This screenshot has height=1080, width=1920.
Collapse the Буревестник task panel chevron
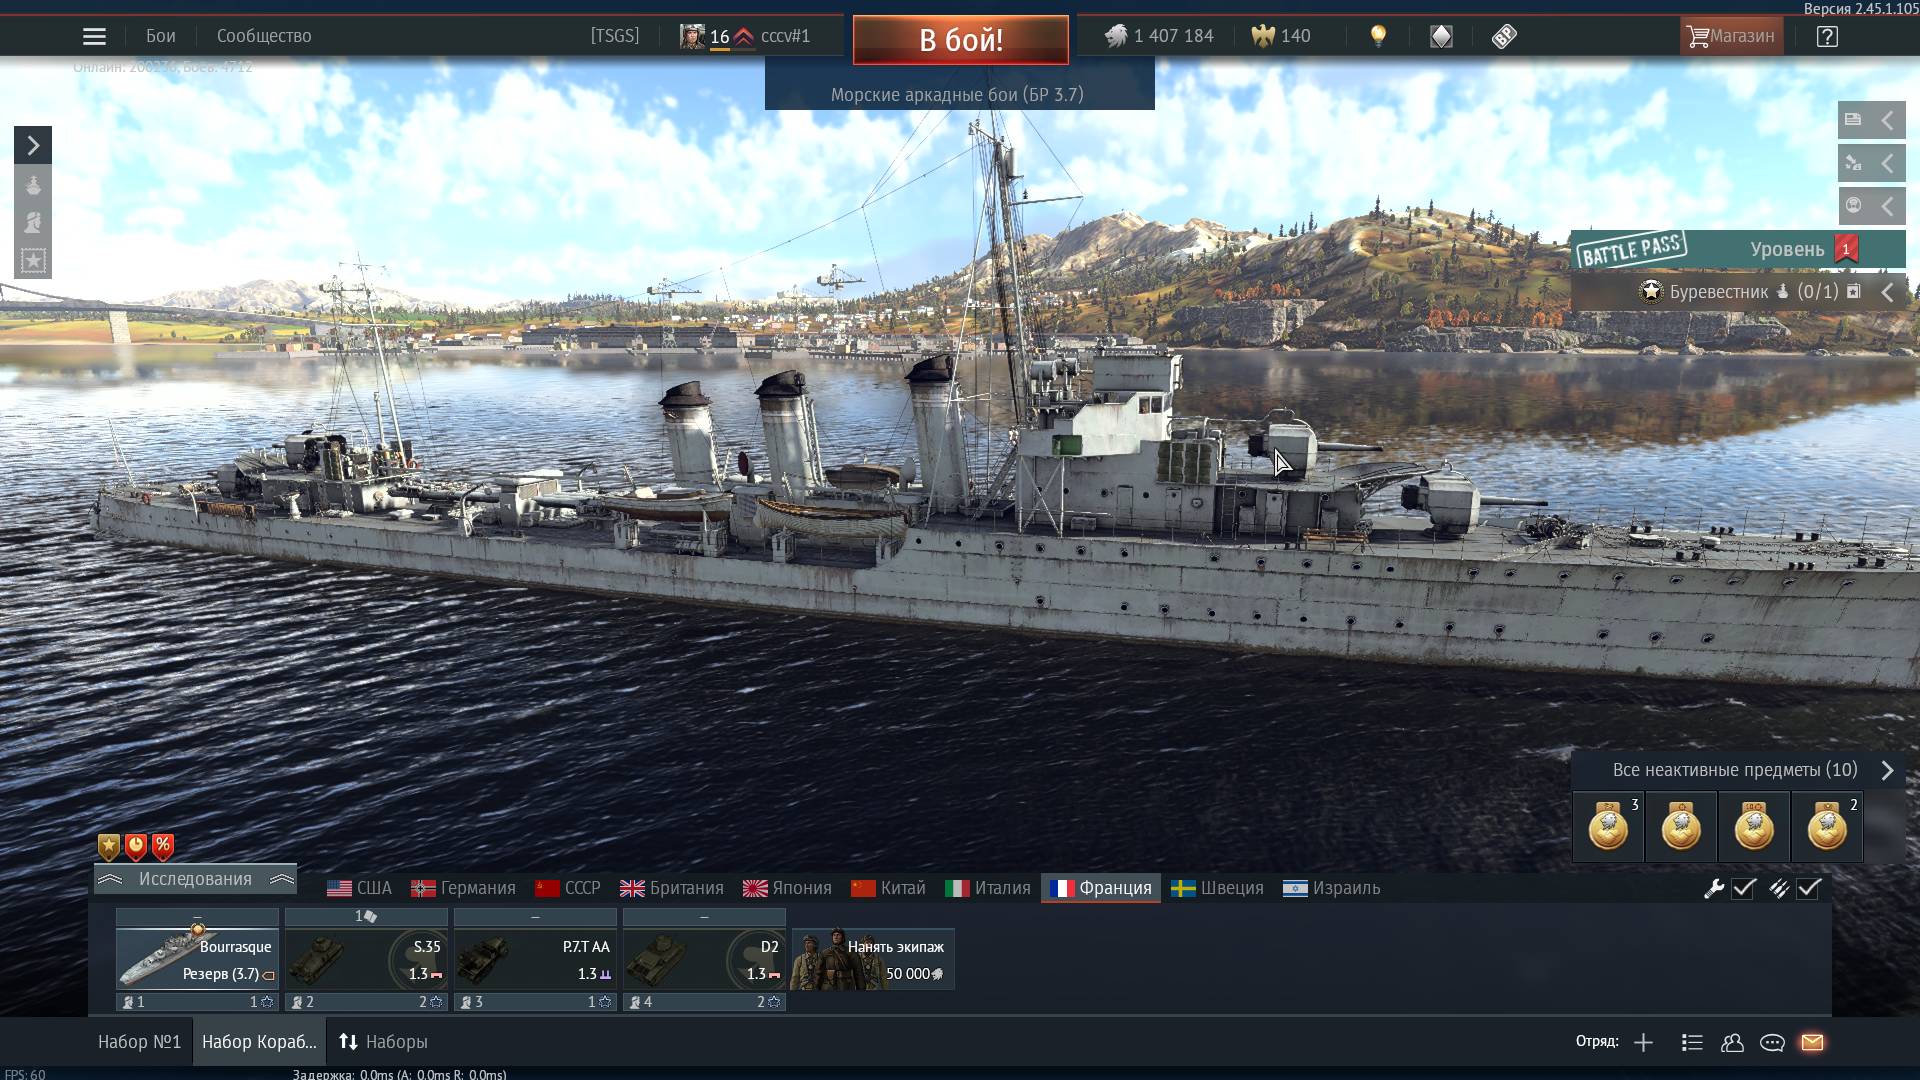(1887, 292)
